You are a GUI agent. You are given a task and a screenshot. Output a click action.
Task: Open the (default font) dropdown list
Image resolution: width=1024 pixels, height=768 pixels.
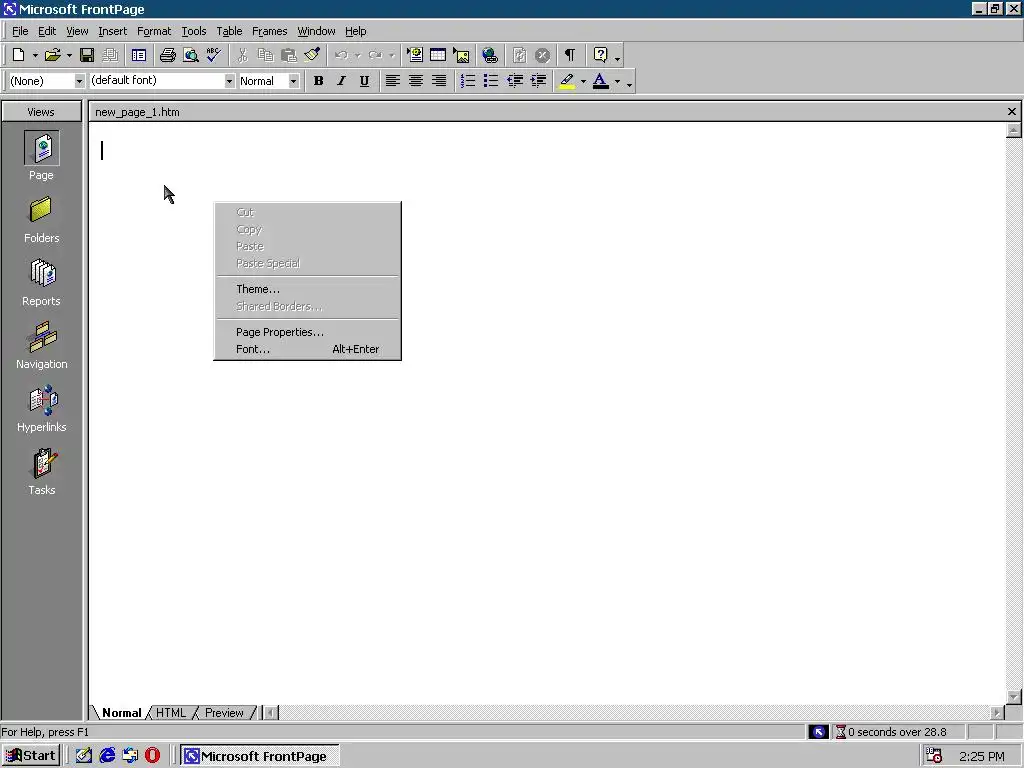pyautogui.click(x=229, y=81)
